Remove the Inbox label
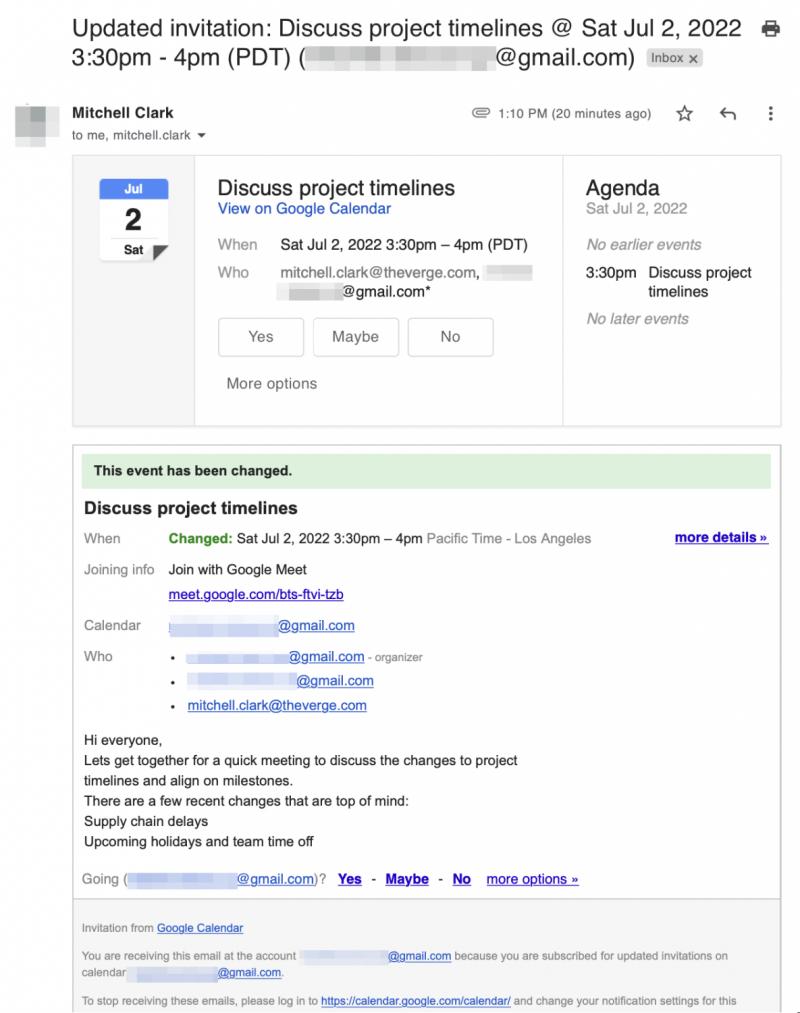 [696, 58]
